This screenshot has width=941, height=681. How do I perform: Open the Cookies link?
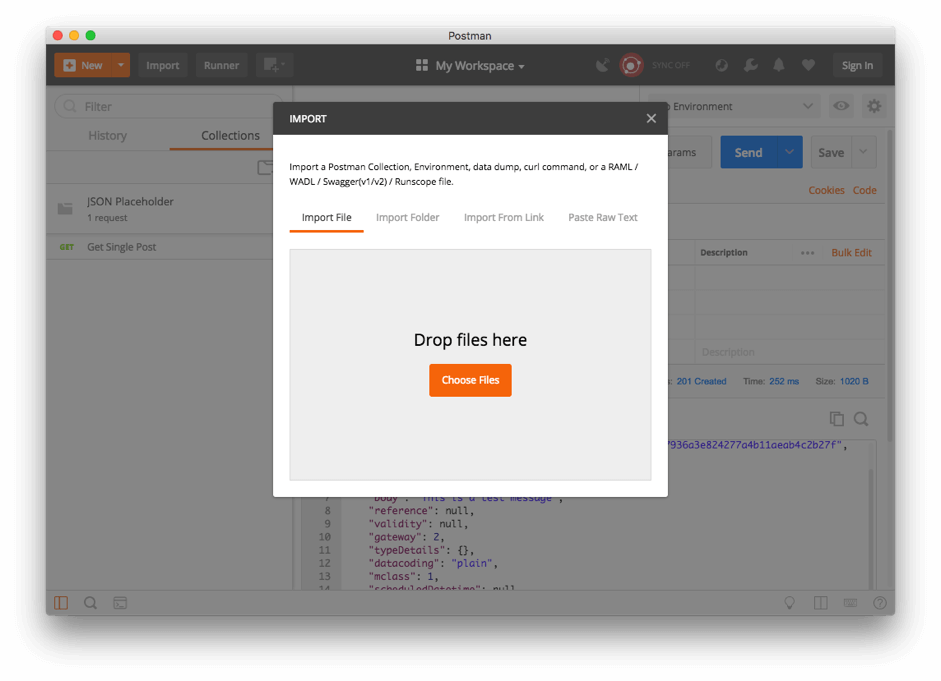click(x=826, y=190)
